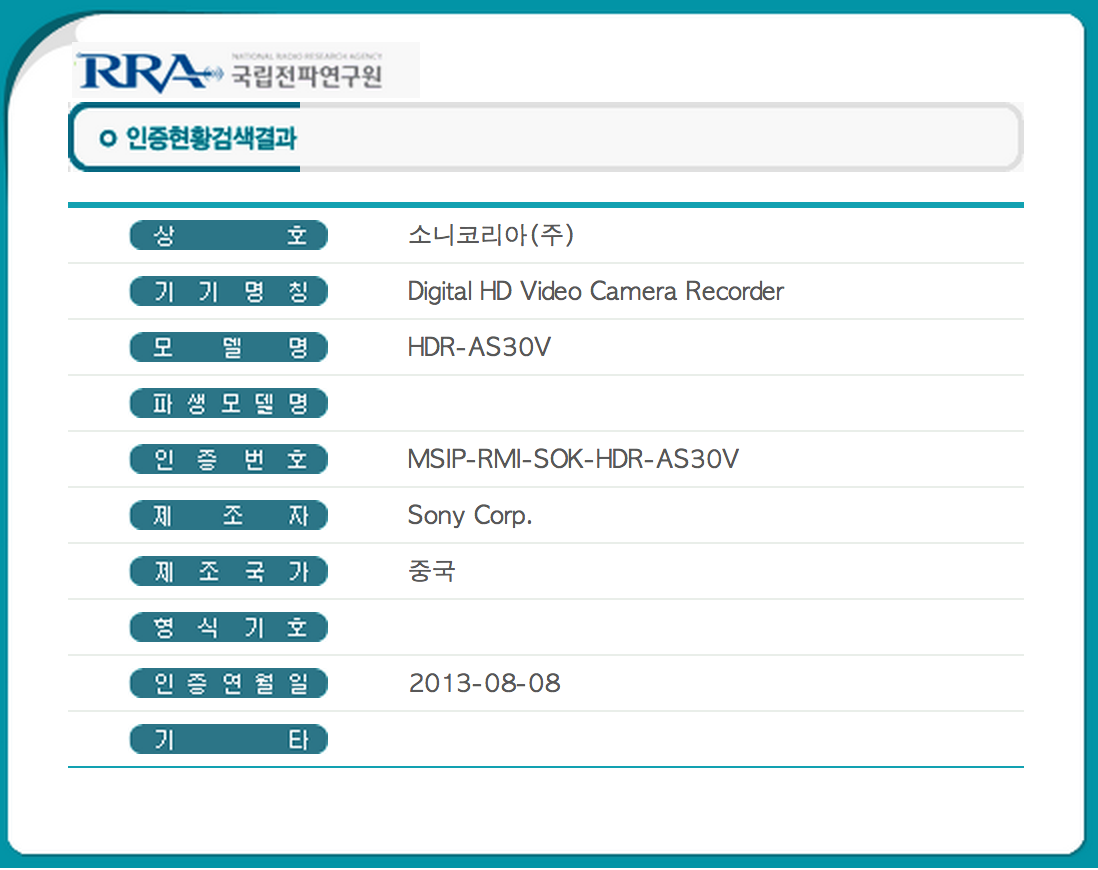The width and height of the screenshot is (1098, 870).
Task: Select text Digital HD Video Camera Recorder
Action: [x=595, y=291]
